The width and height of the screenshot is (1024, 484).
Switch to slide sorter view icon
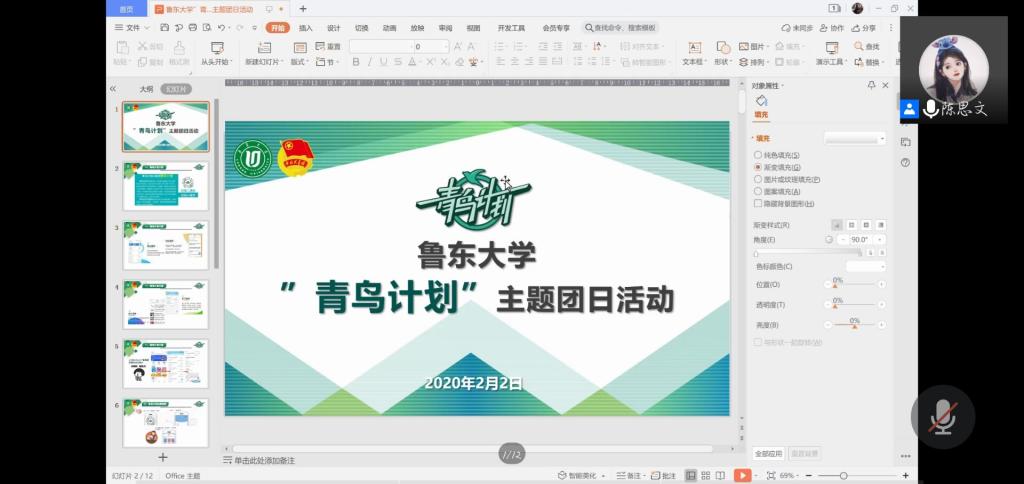pyautogui.click(x=706, y=476)
